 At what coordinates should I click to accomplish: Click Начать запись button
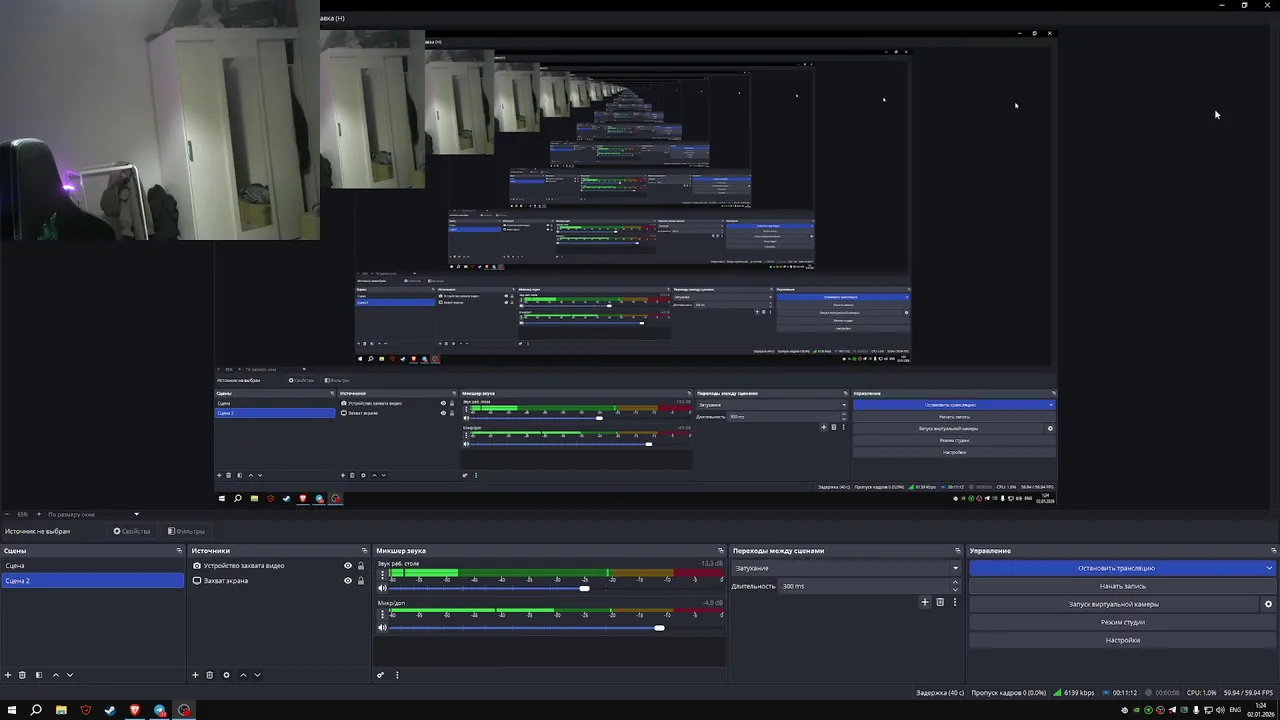pyautogui.click(x=1123, y=586)
